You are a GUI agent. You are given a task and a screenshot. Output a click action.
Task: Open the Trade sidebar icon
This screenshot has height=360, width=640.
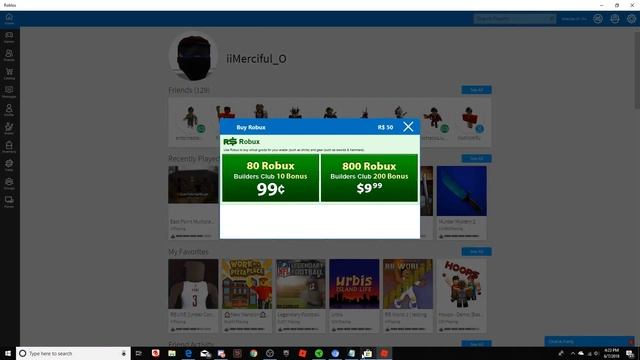point(9,165)
